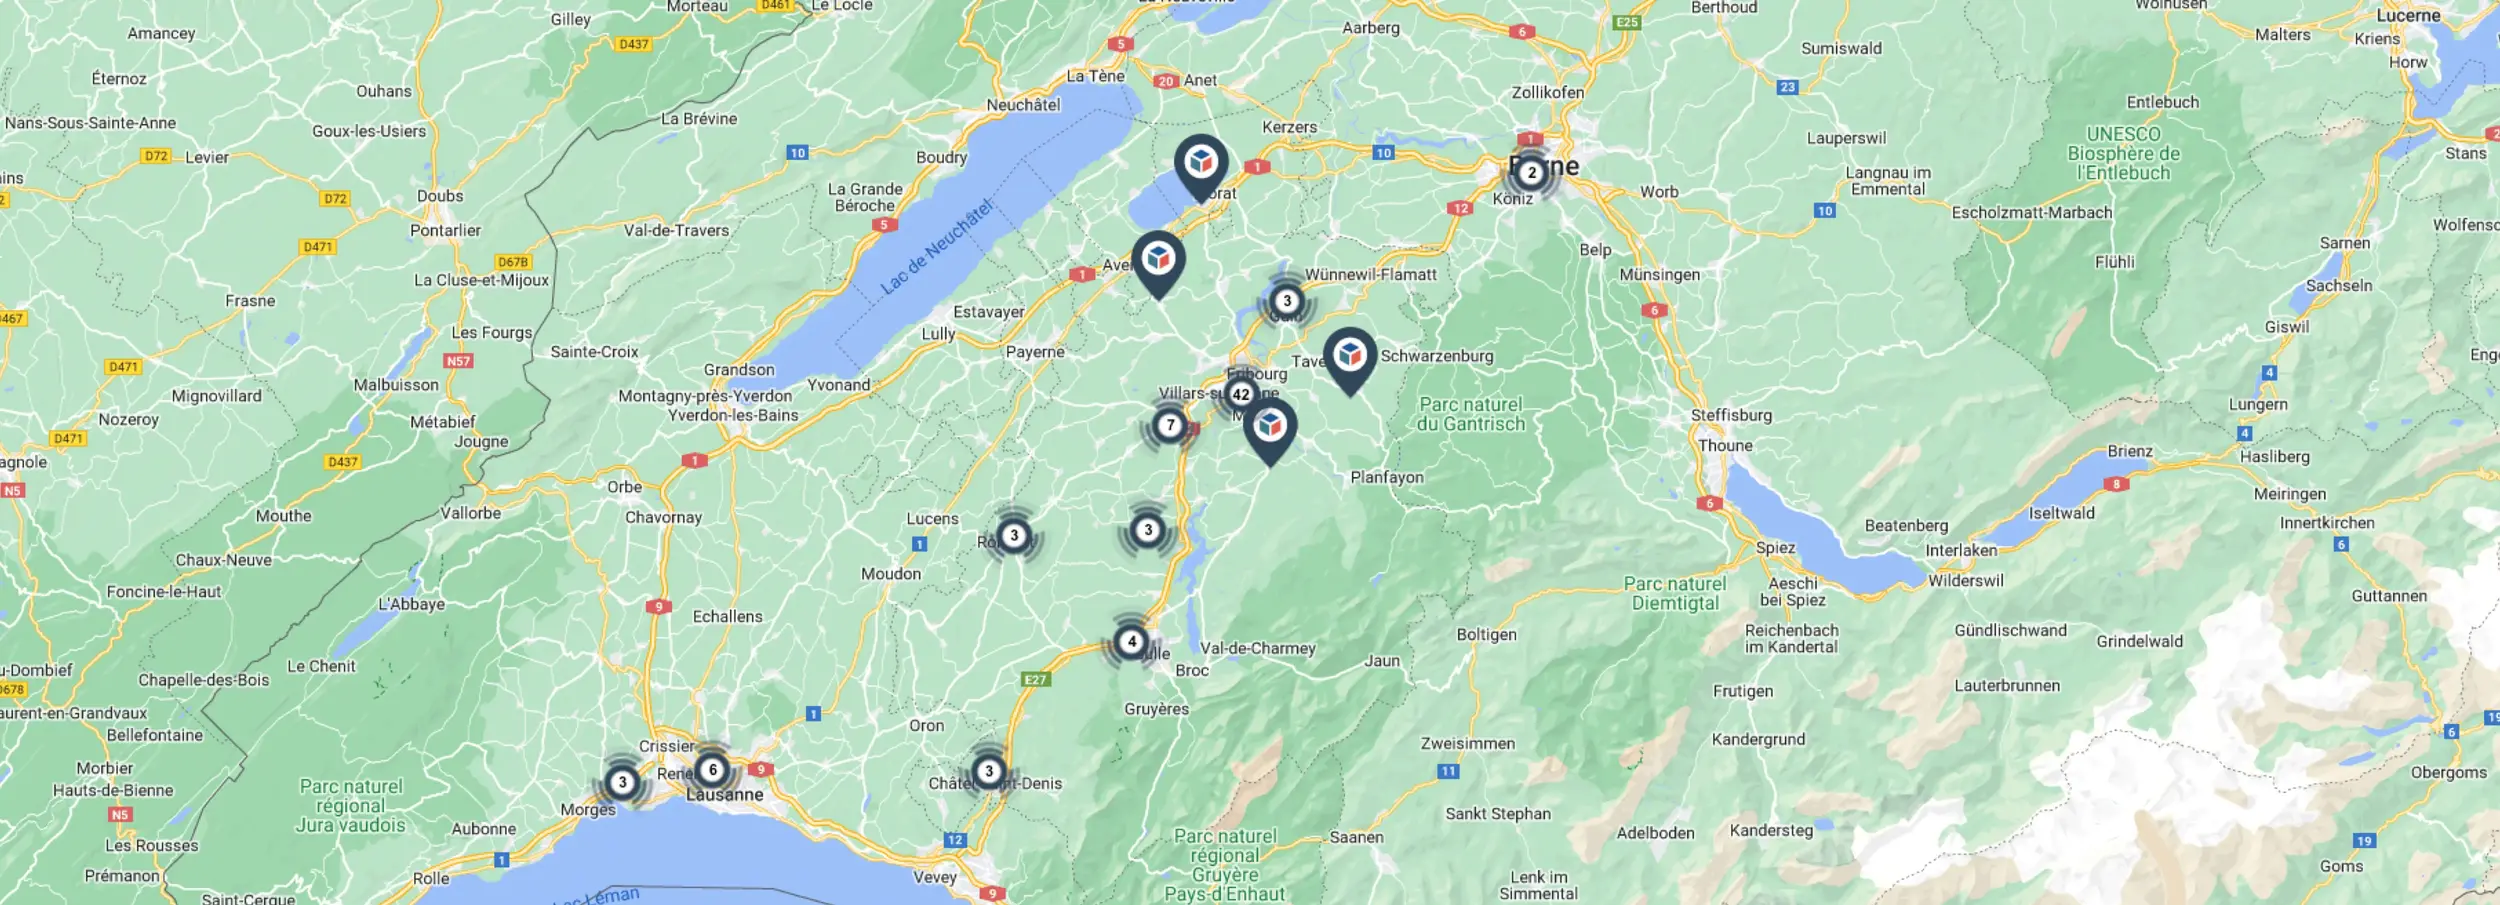The width and height of the screenshot is (2500, 905).
Task: Click the Lac de Neuchâtel label
Action: [936, 247]
